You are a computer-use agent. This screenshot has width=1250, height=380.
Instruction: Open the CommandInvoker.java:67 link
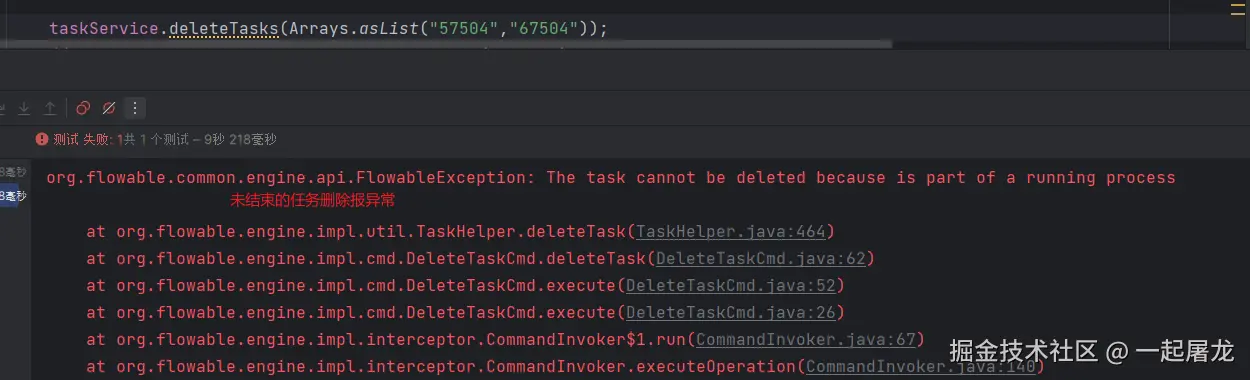coord(805,340)
